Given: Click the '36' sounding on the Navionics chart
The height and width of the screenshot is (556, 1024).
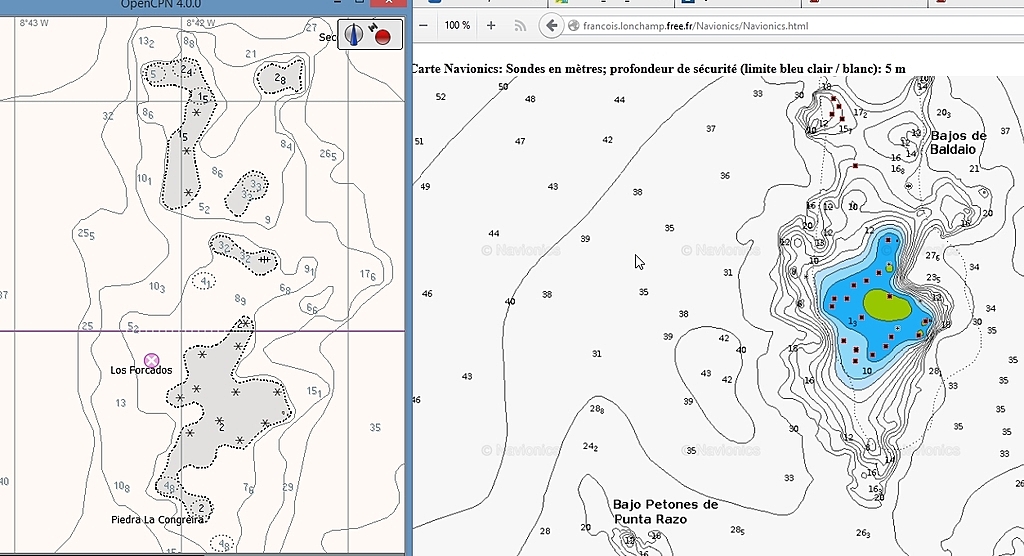Looking at the screenshot, I should point(725,176).
